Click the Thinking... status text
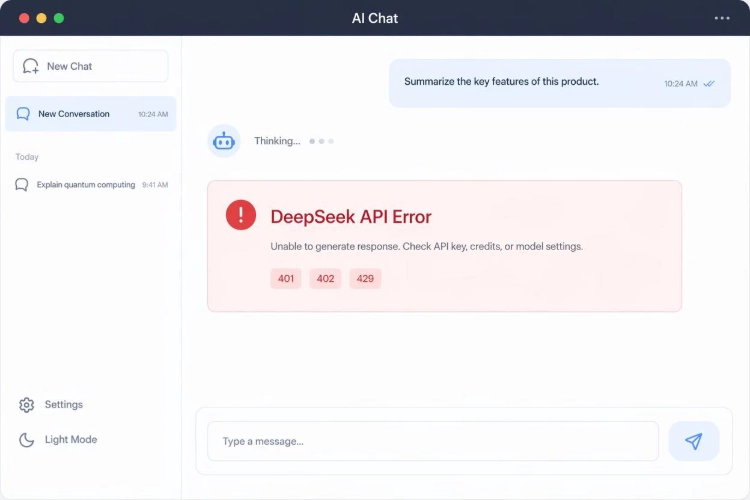Image resolution: width=750 pixels, height=500 pixels. (x=277, y=141)
